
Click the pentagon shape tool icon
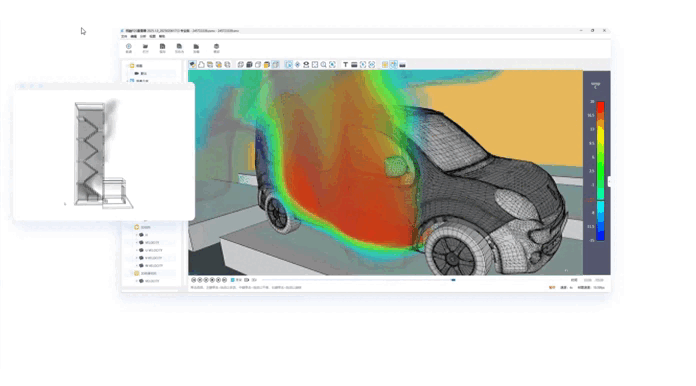[201, 65]
